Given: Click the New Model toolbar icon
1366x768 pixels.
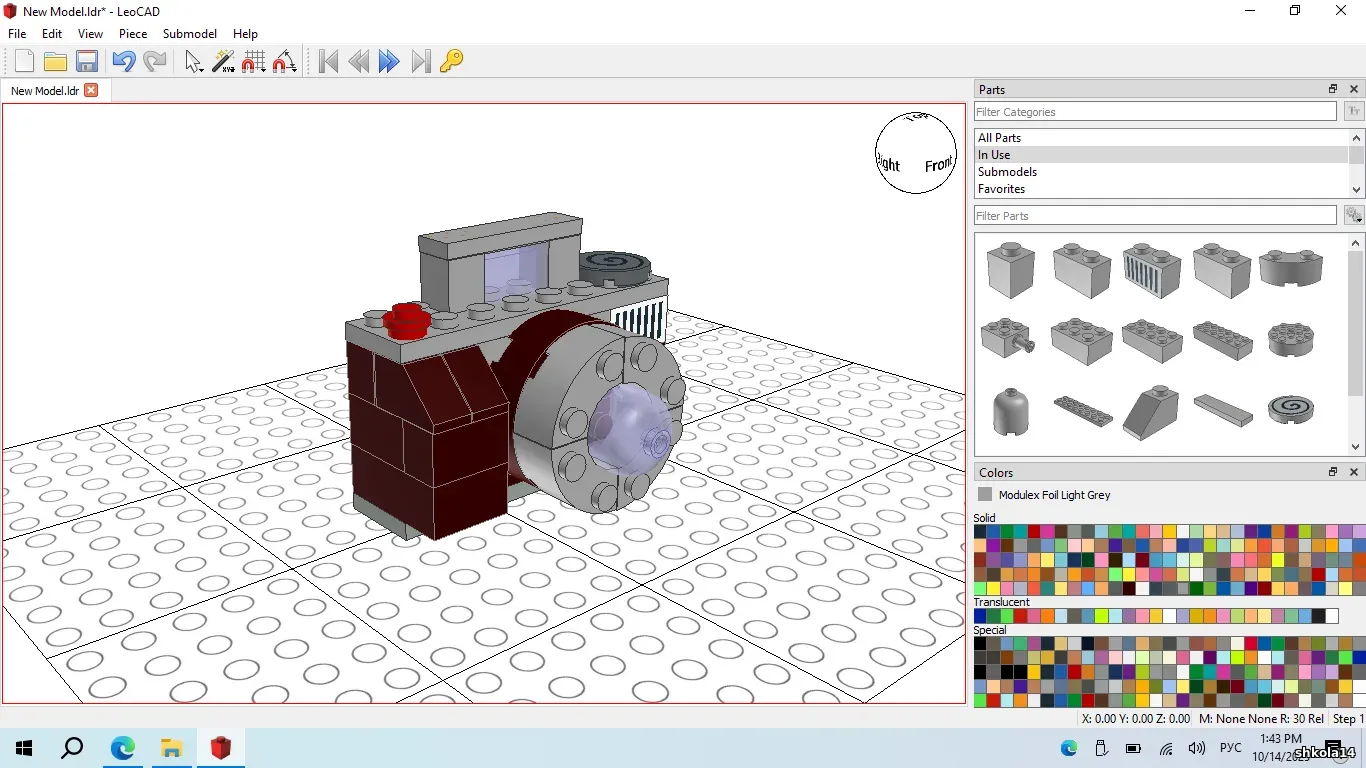Looking at the screenshot, I should 24,62.
